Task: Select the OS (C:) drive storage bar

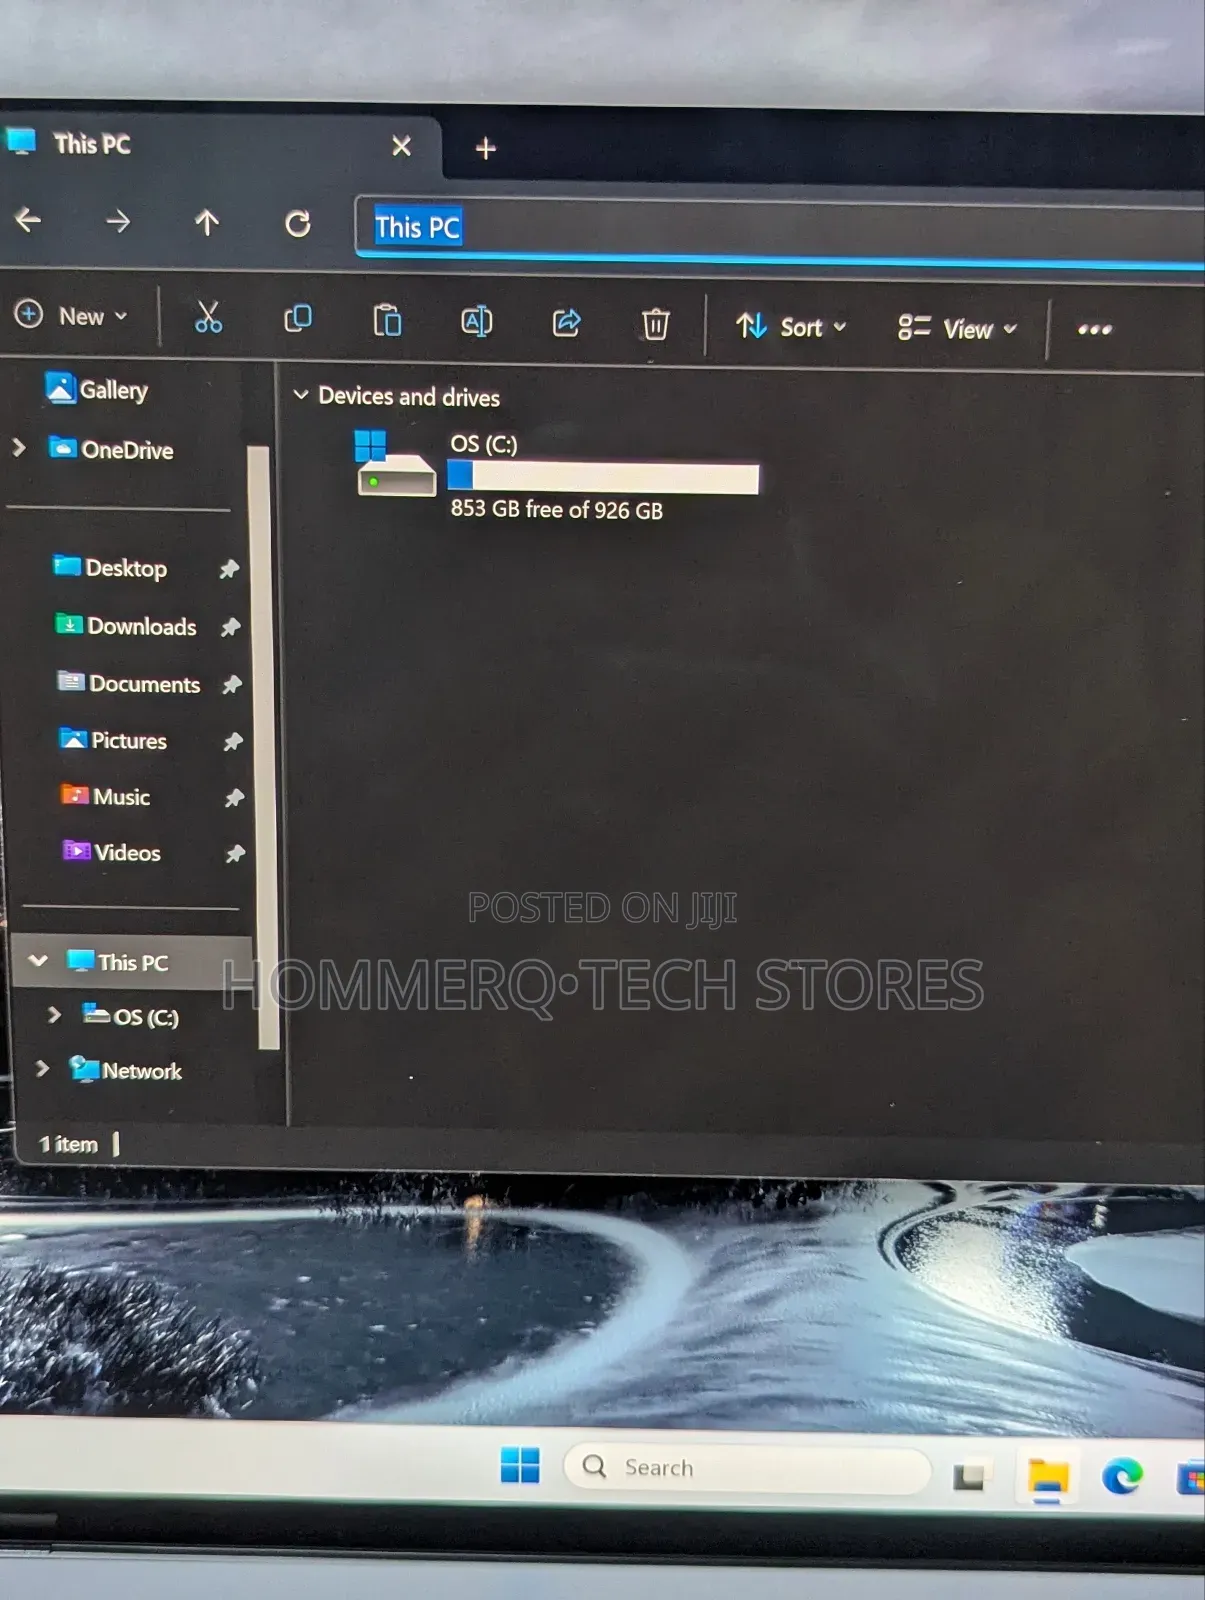Action: click(x=603, y=478)
